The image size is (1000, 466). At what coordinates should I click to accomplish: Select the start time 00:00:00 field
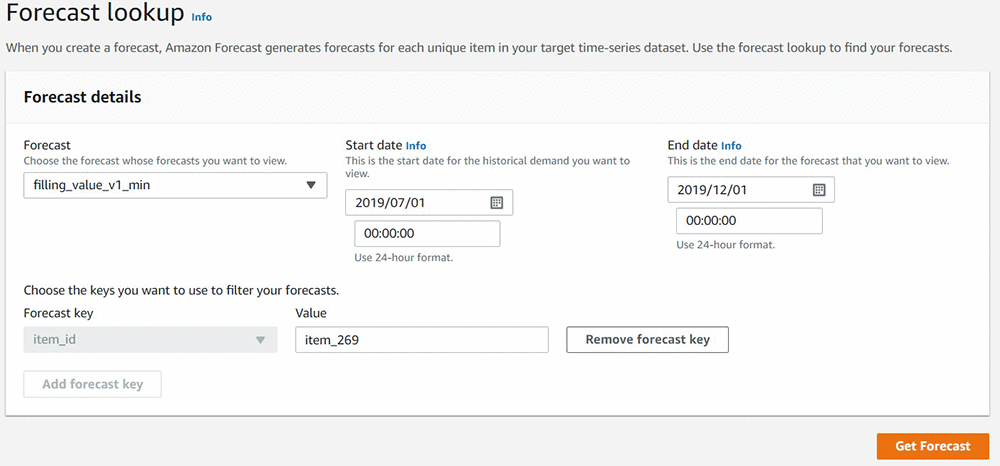(x=427, y=234)
